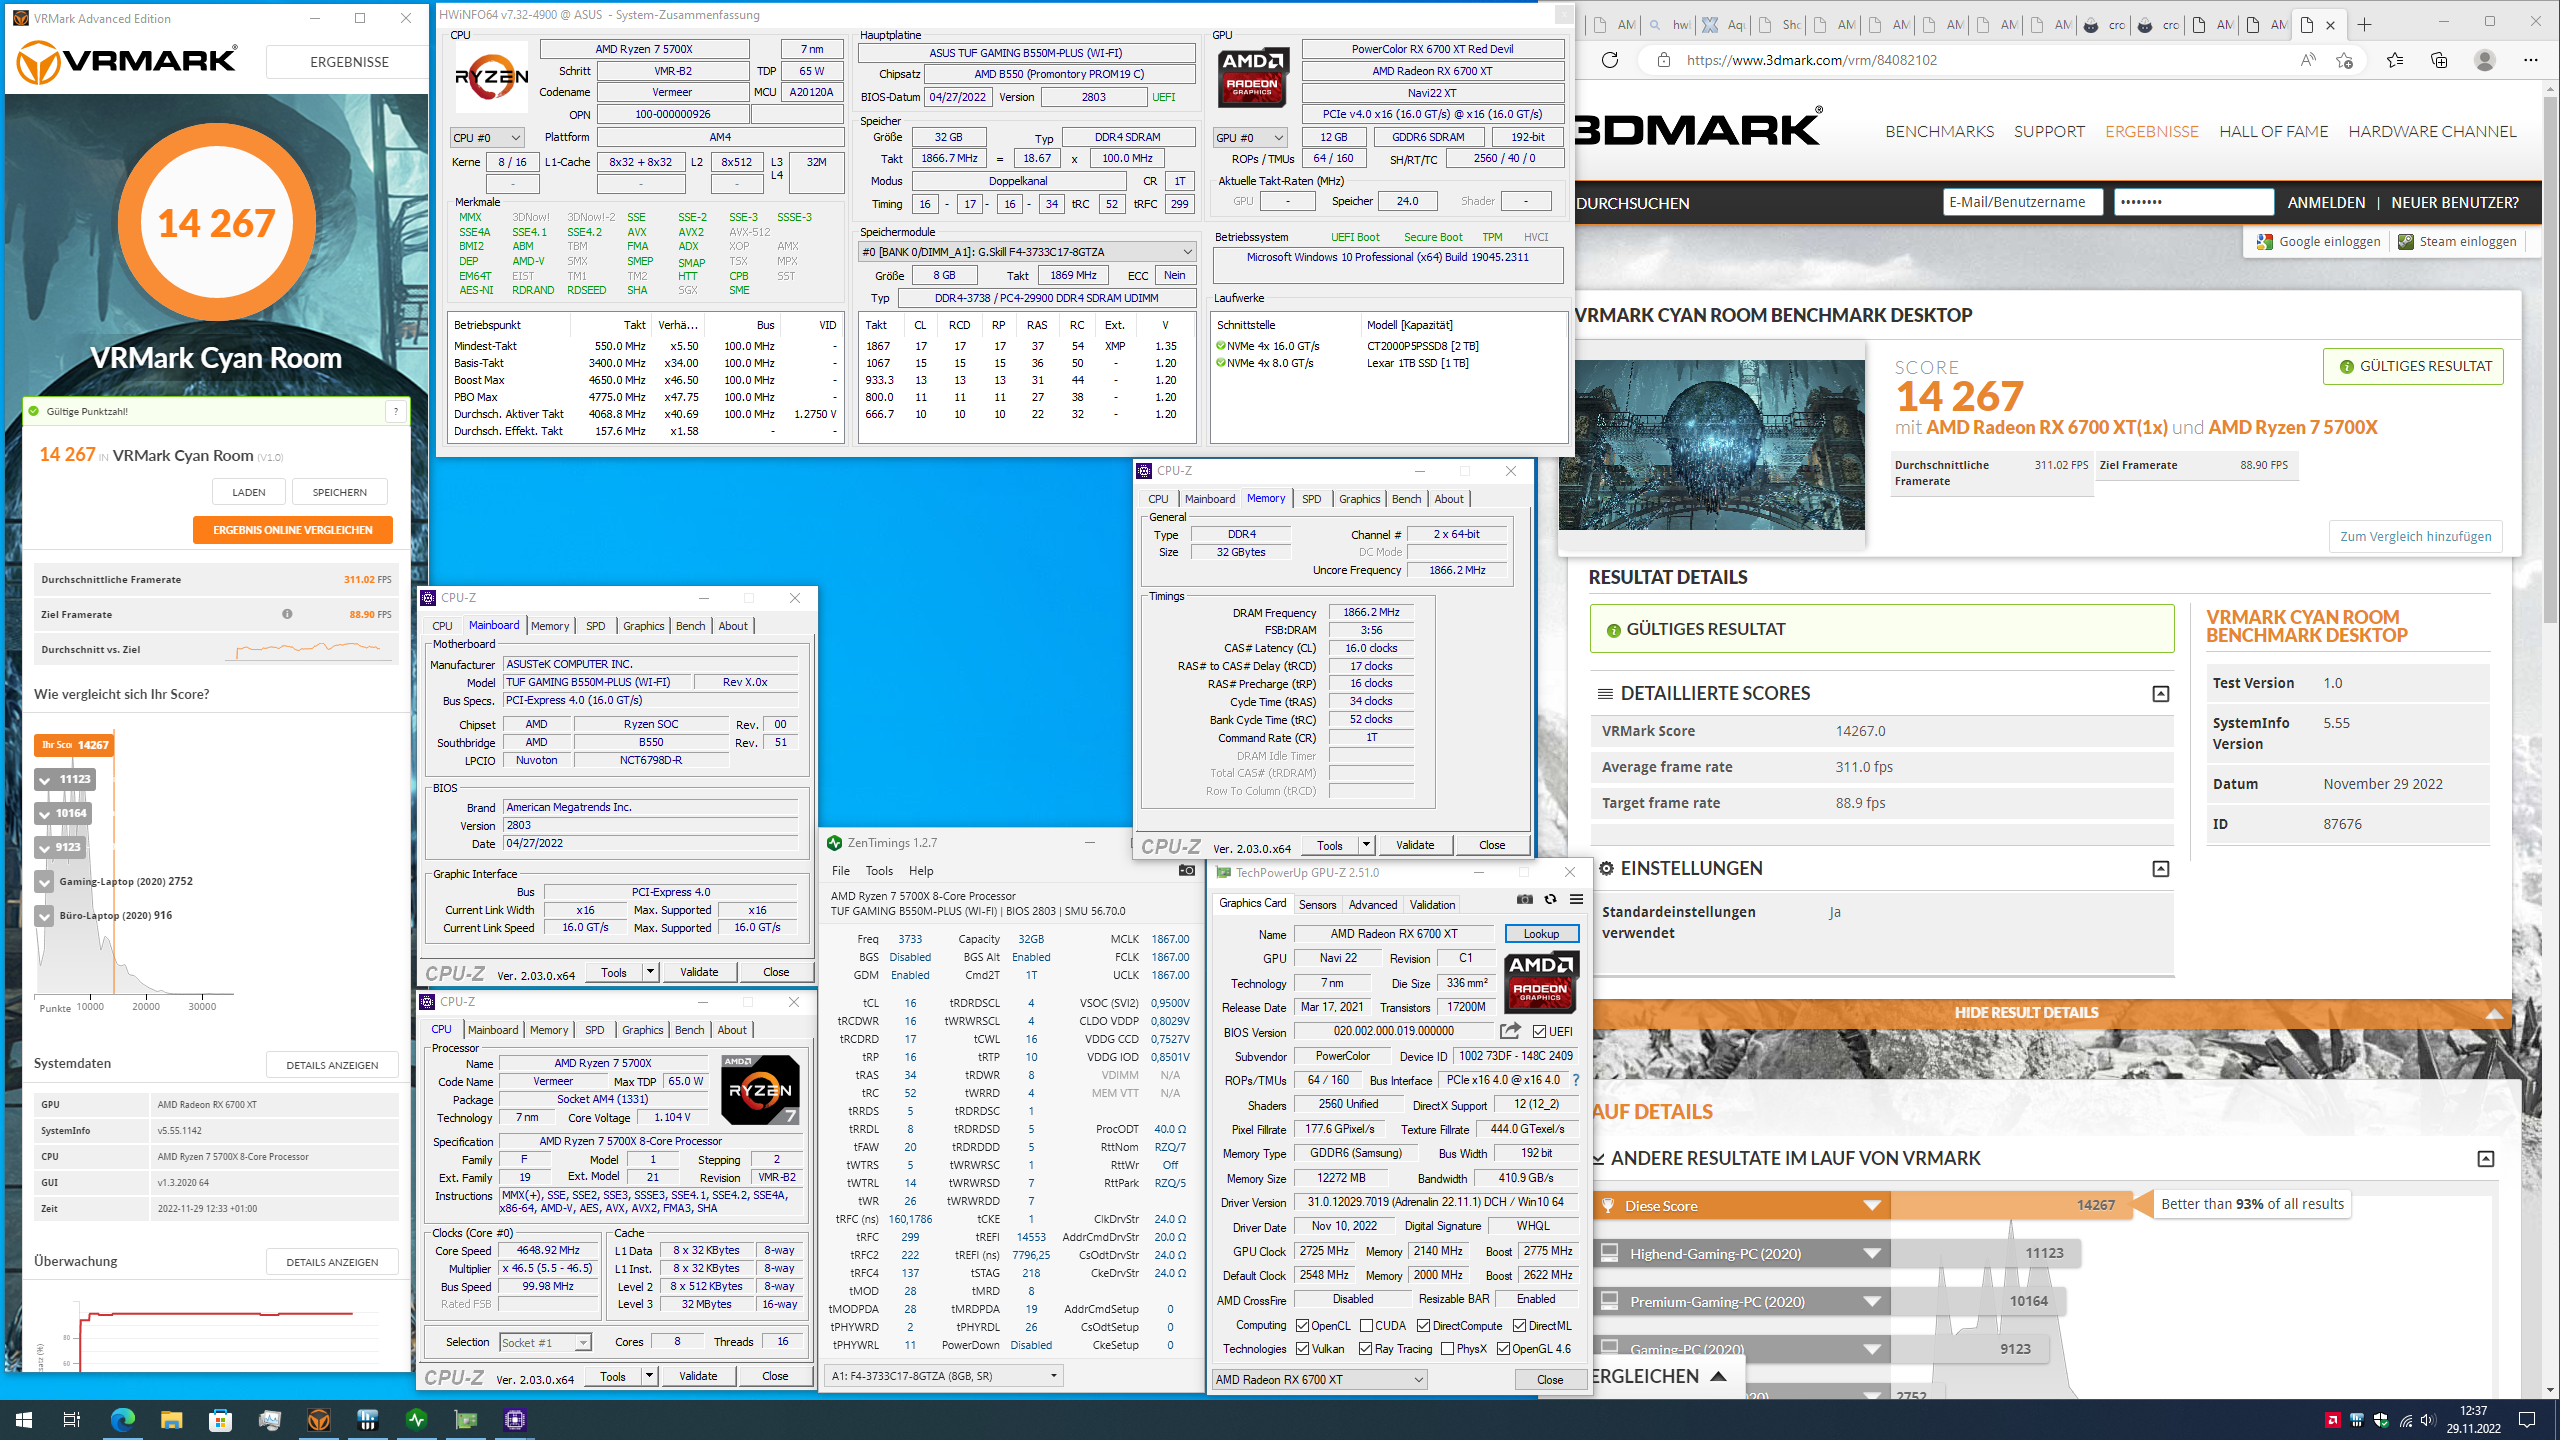Viewport: 2560px width, 1440px height.
Task: Open VRMark from the taskbar
Action: (x=319, y=1419)
